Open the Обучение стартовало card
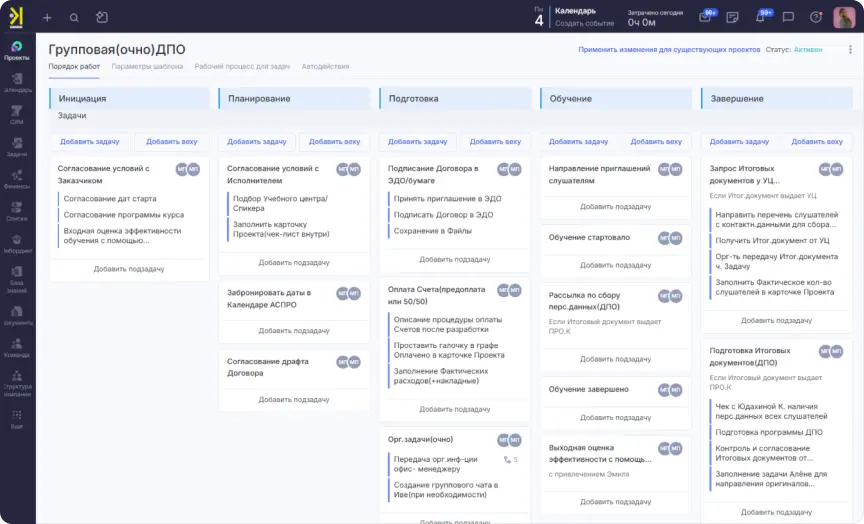Viewport: 864px width, 524px height. point(589,237)
